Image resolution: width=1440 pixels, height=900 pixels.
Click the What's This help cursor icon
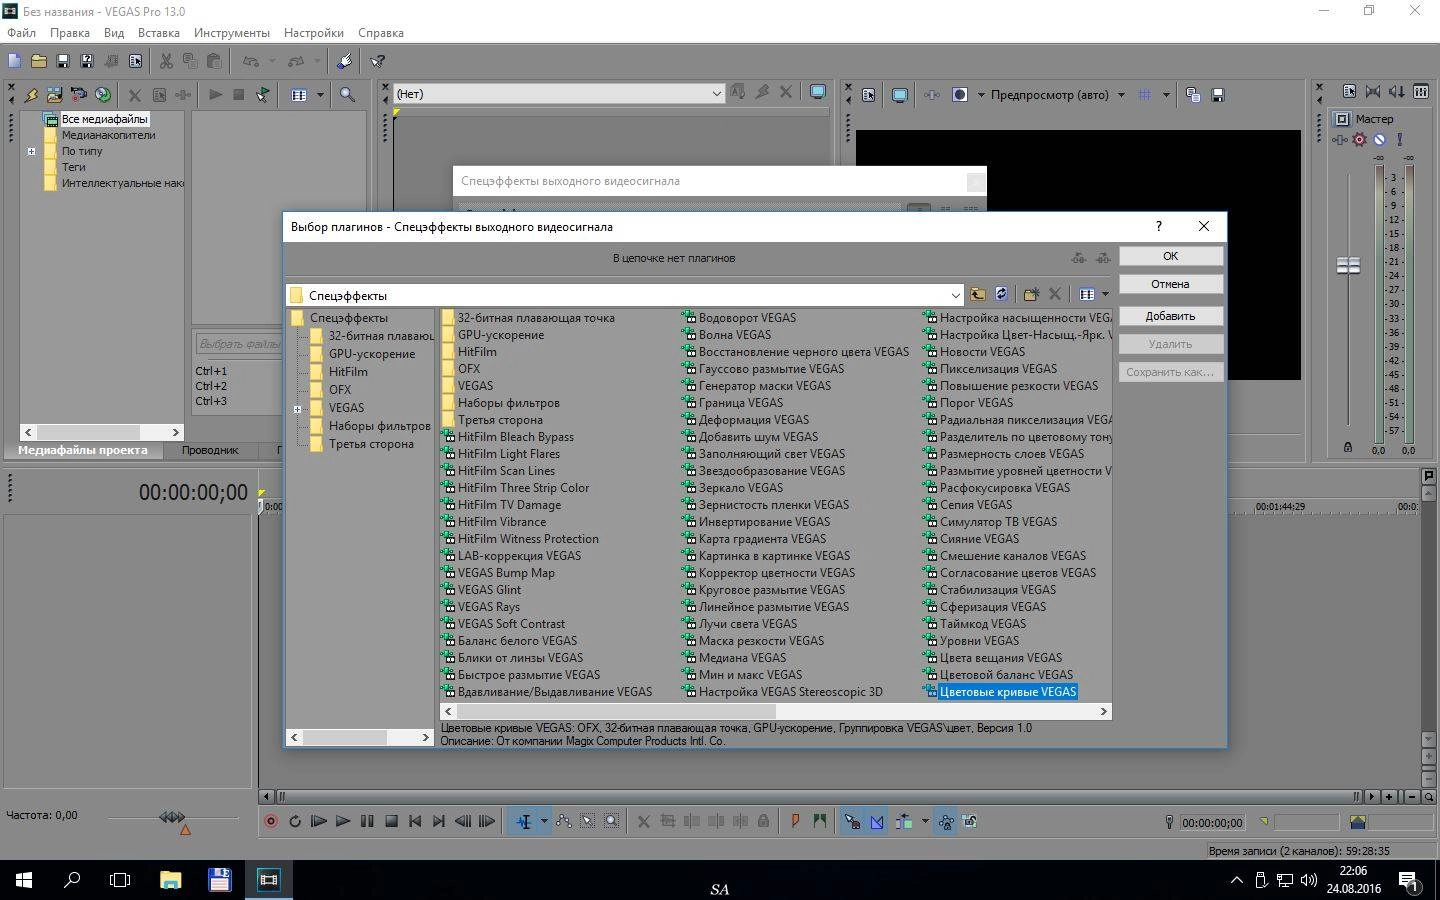[x=378, y=61]
